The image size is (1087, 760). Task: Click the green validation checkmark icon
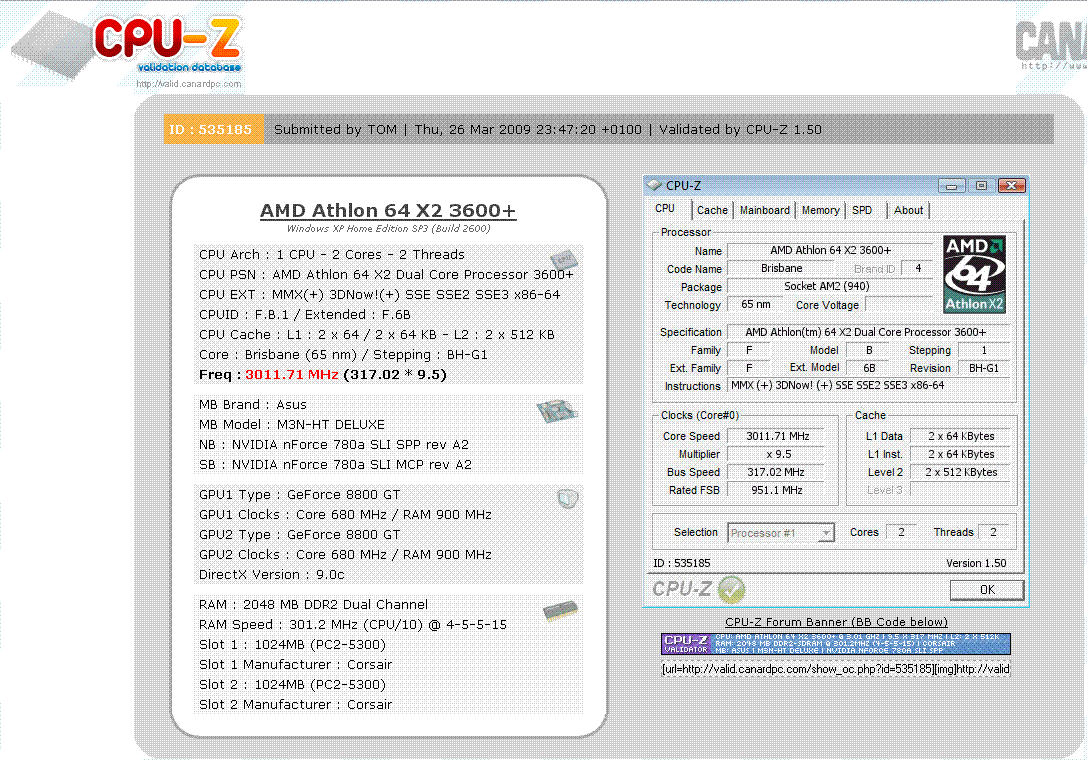coord(731,589)
